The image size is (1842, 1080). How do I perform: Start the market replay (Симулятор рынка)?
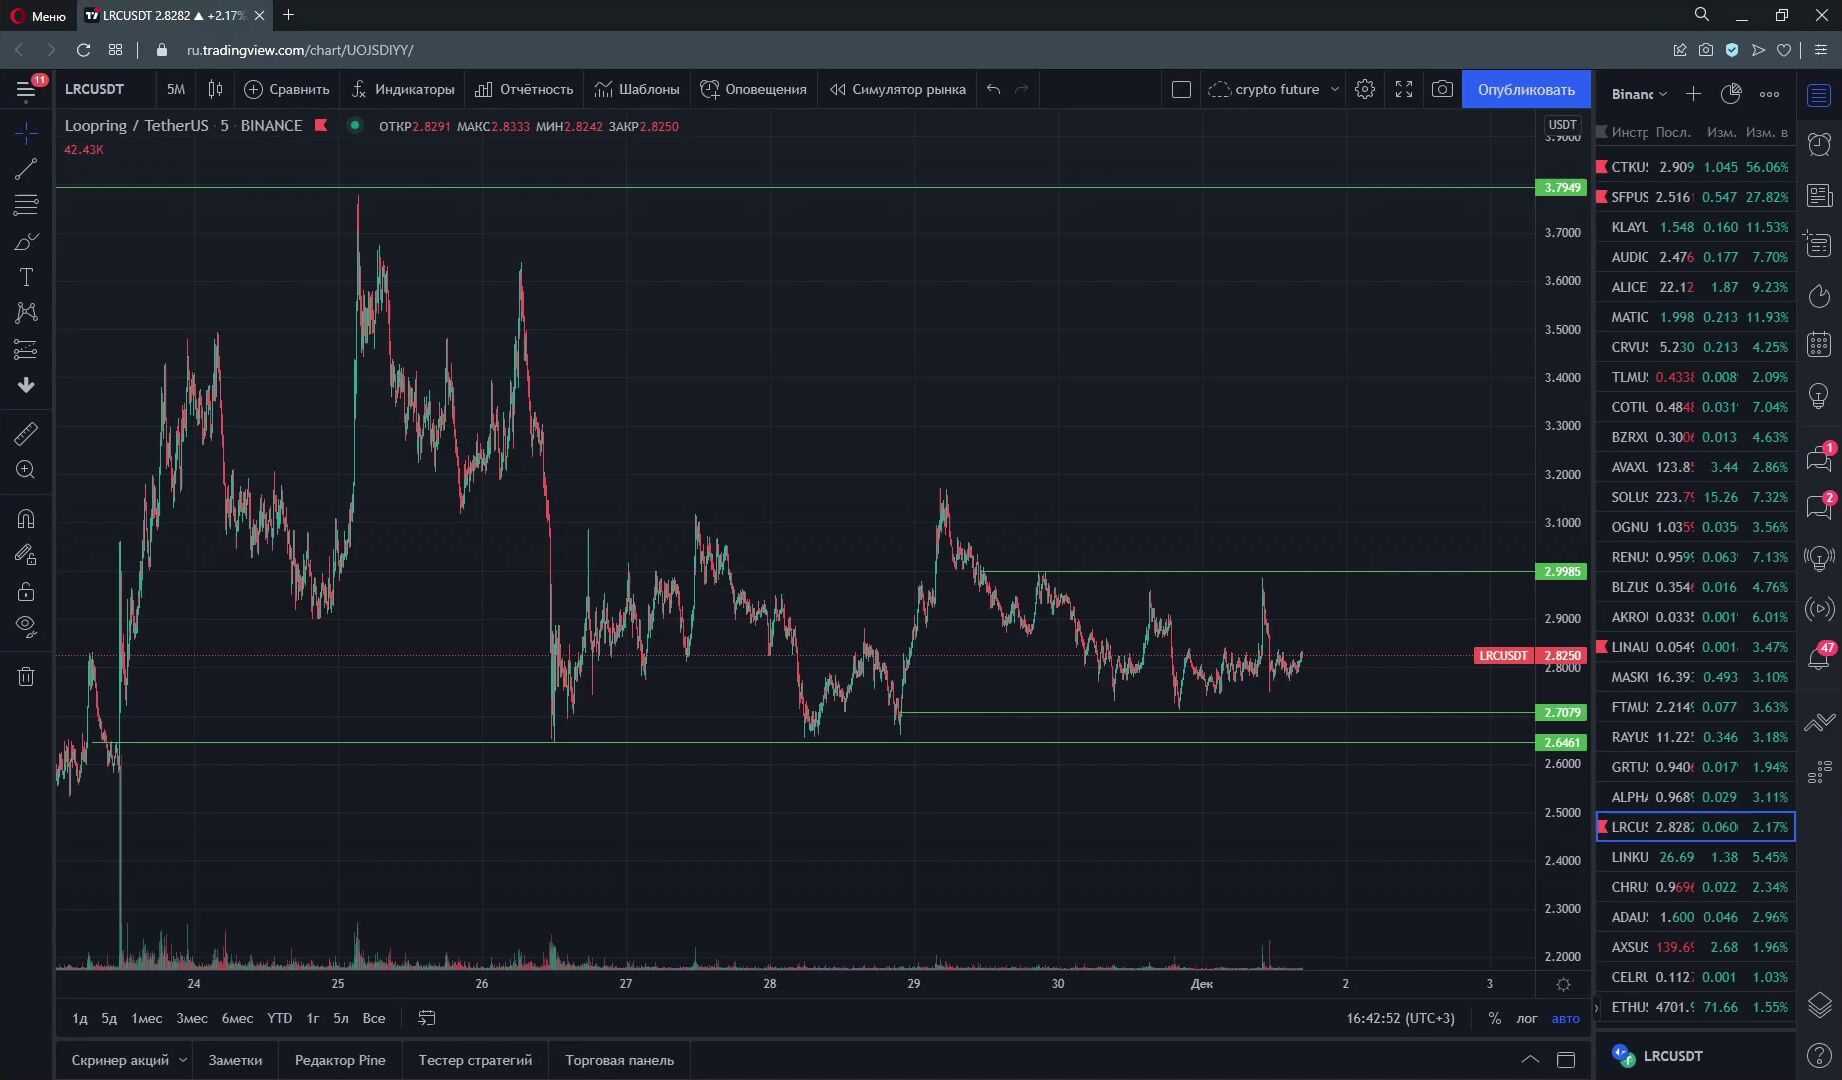[x=898, y=89]
